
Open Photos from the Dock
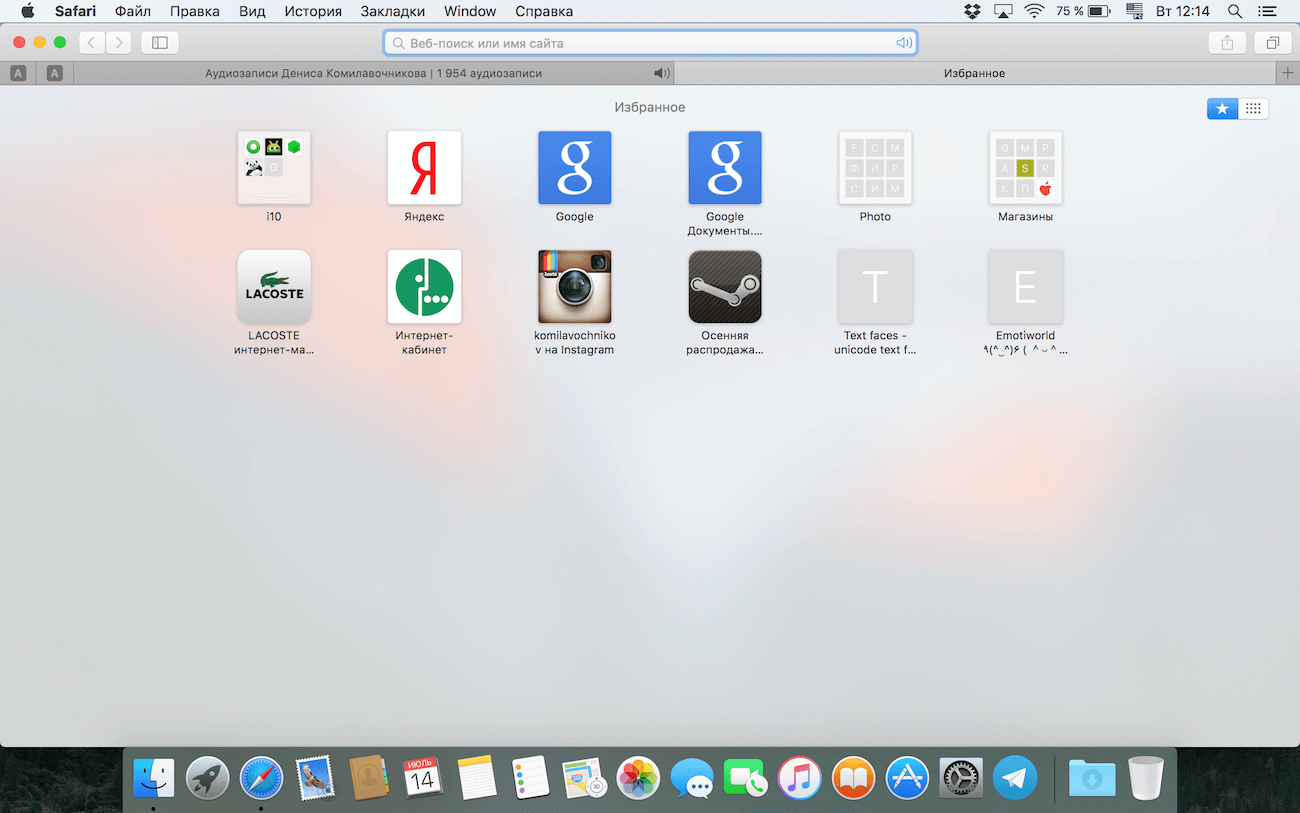(x=638, y=777)
